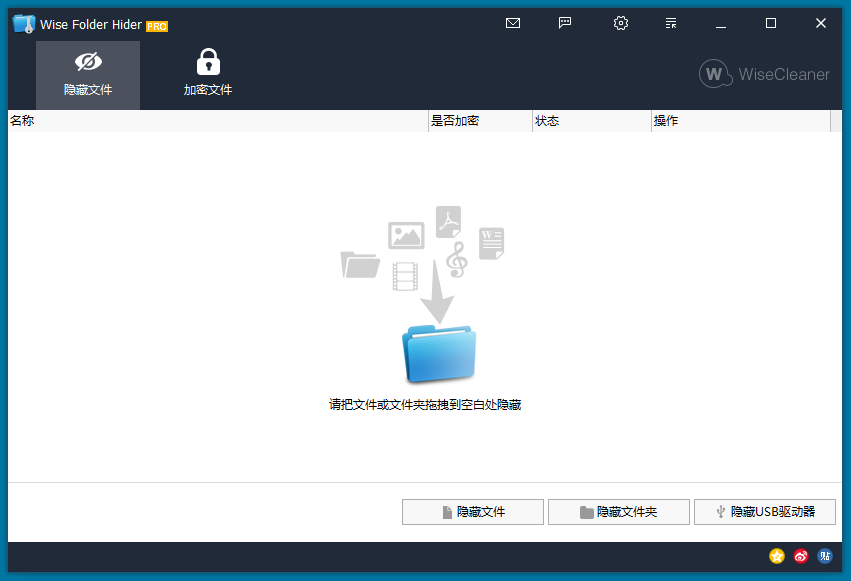Click the blue Tieba share icon
Viewport: 851px width, 581px height.
[x=825, y=556]
